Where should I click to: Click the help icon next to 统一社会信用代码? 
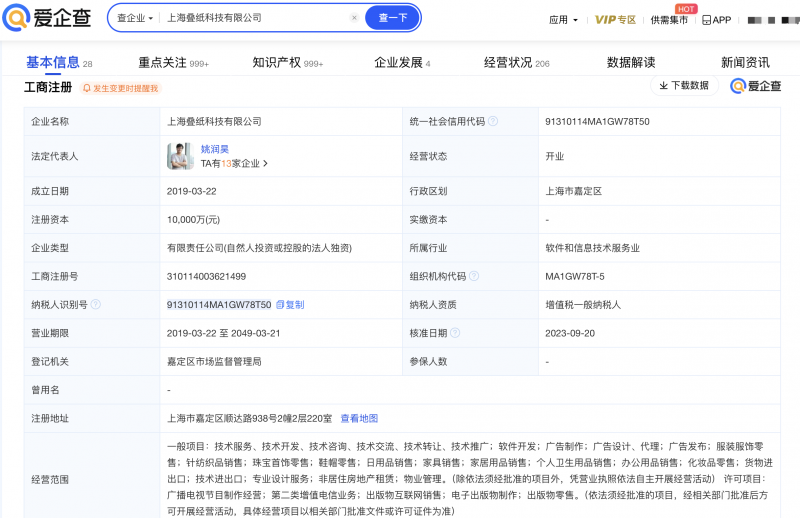coord(493,121)
